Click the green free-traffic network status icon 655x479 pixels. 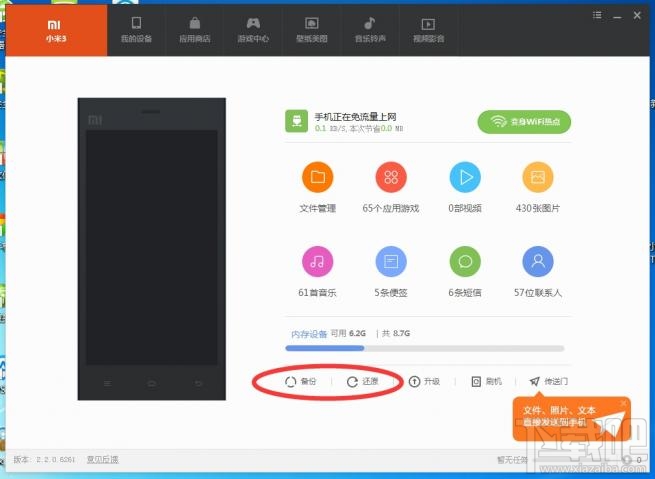coord(297,121)
